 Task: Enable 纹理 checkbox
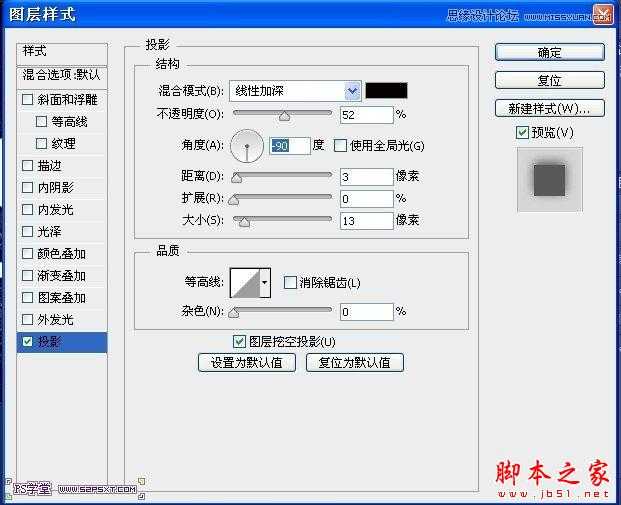41,143
